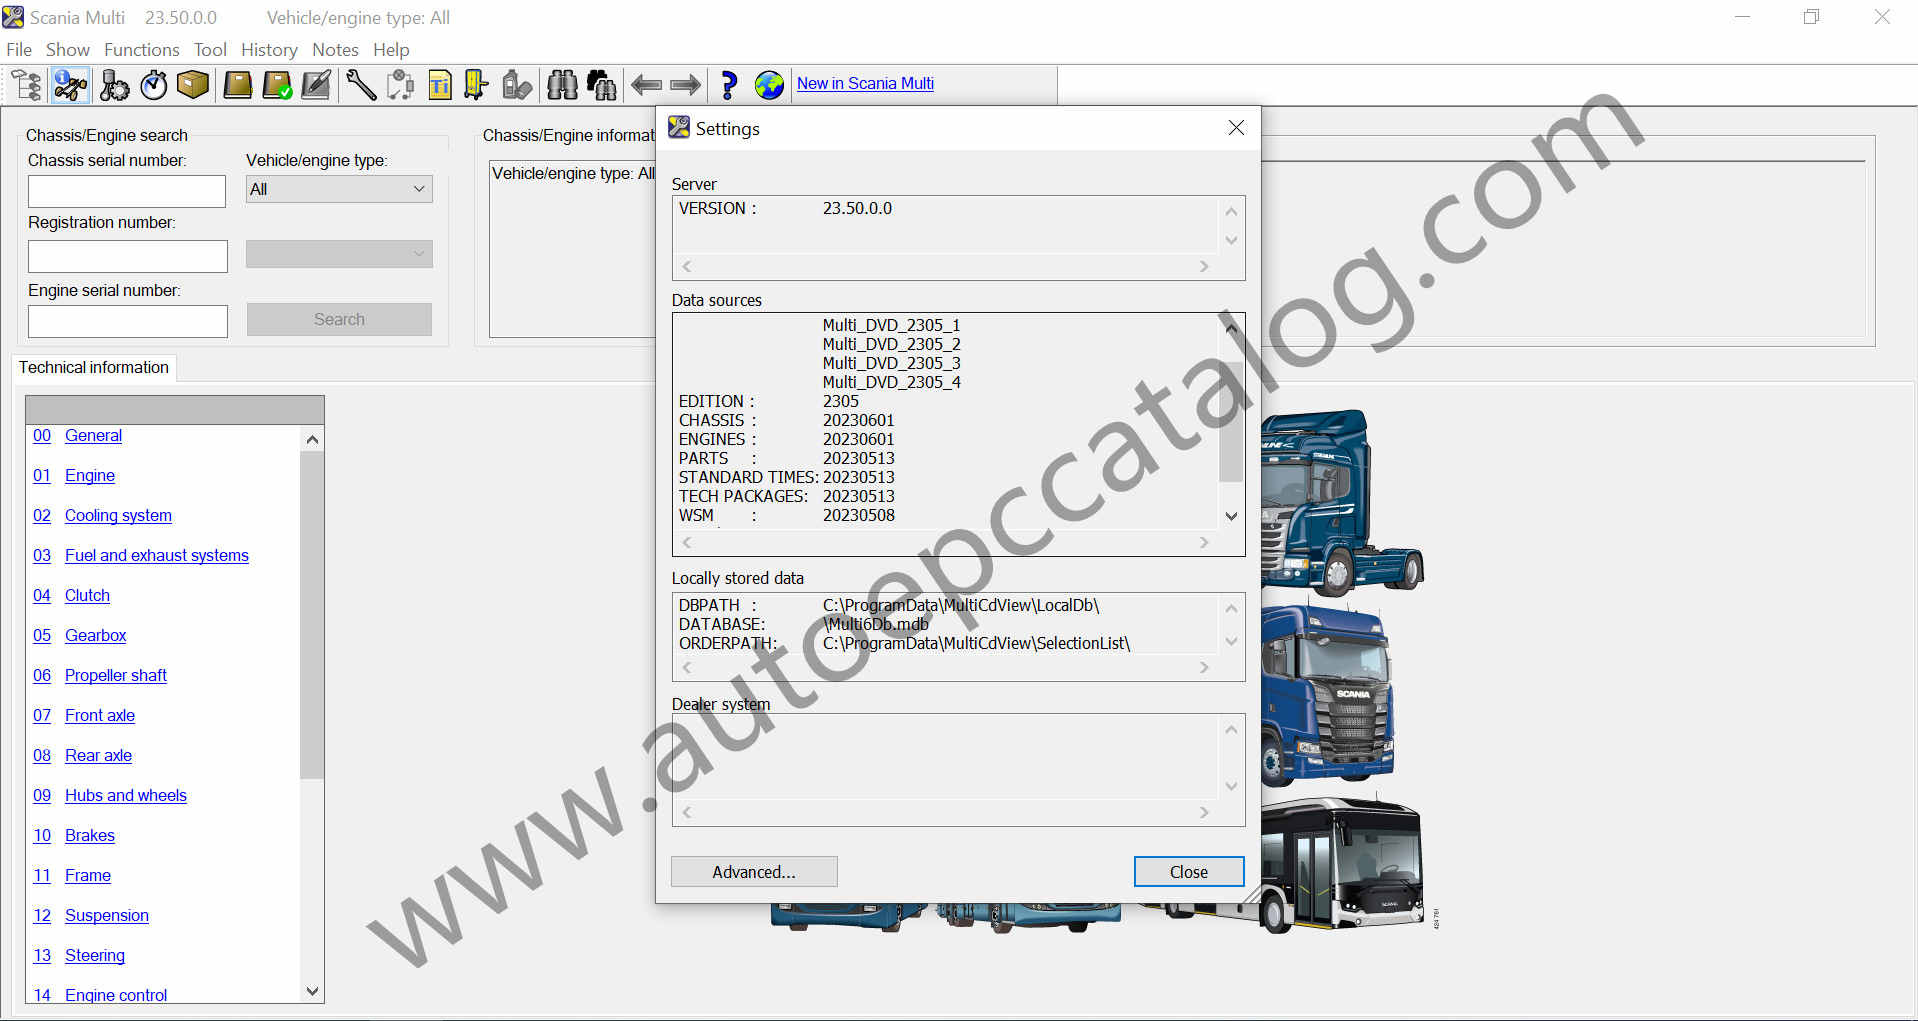The image size is (1918, 1021).
Task: Open the Steering link
Action: click(x=95, y=955)
